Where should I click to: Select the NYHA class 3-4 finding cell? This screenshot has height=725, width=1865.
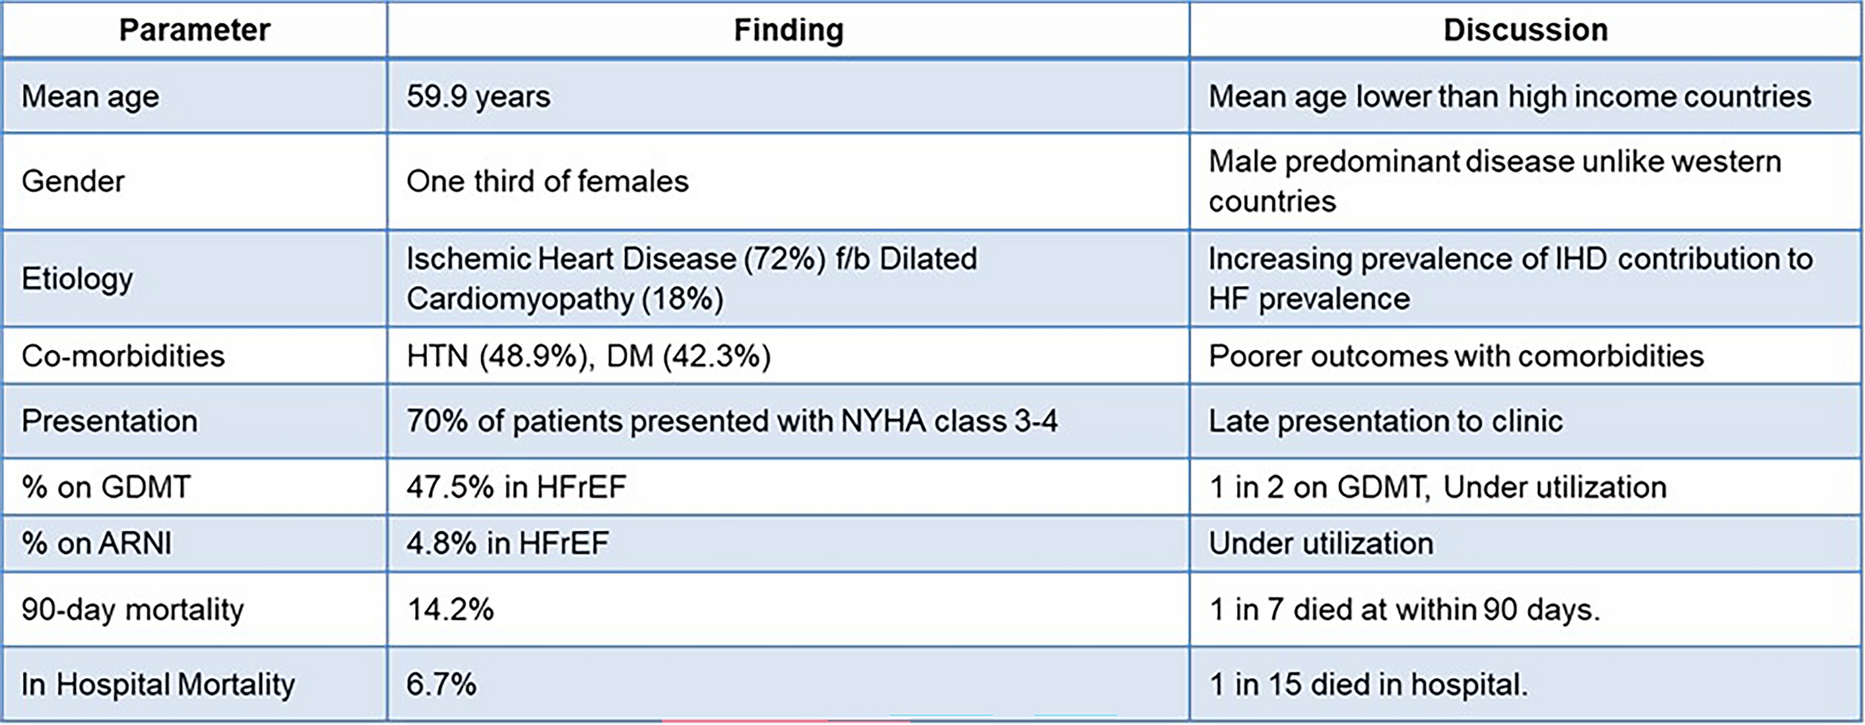731,421
